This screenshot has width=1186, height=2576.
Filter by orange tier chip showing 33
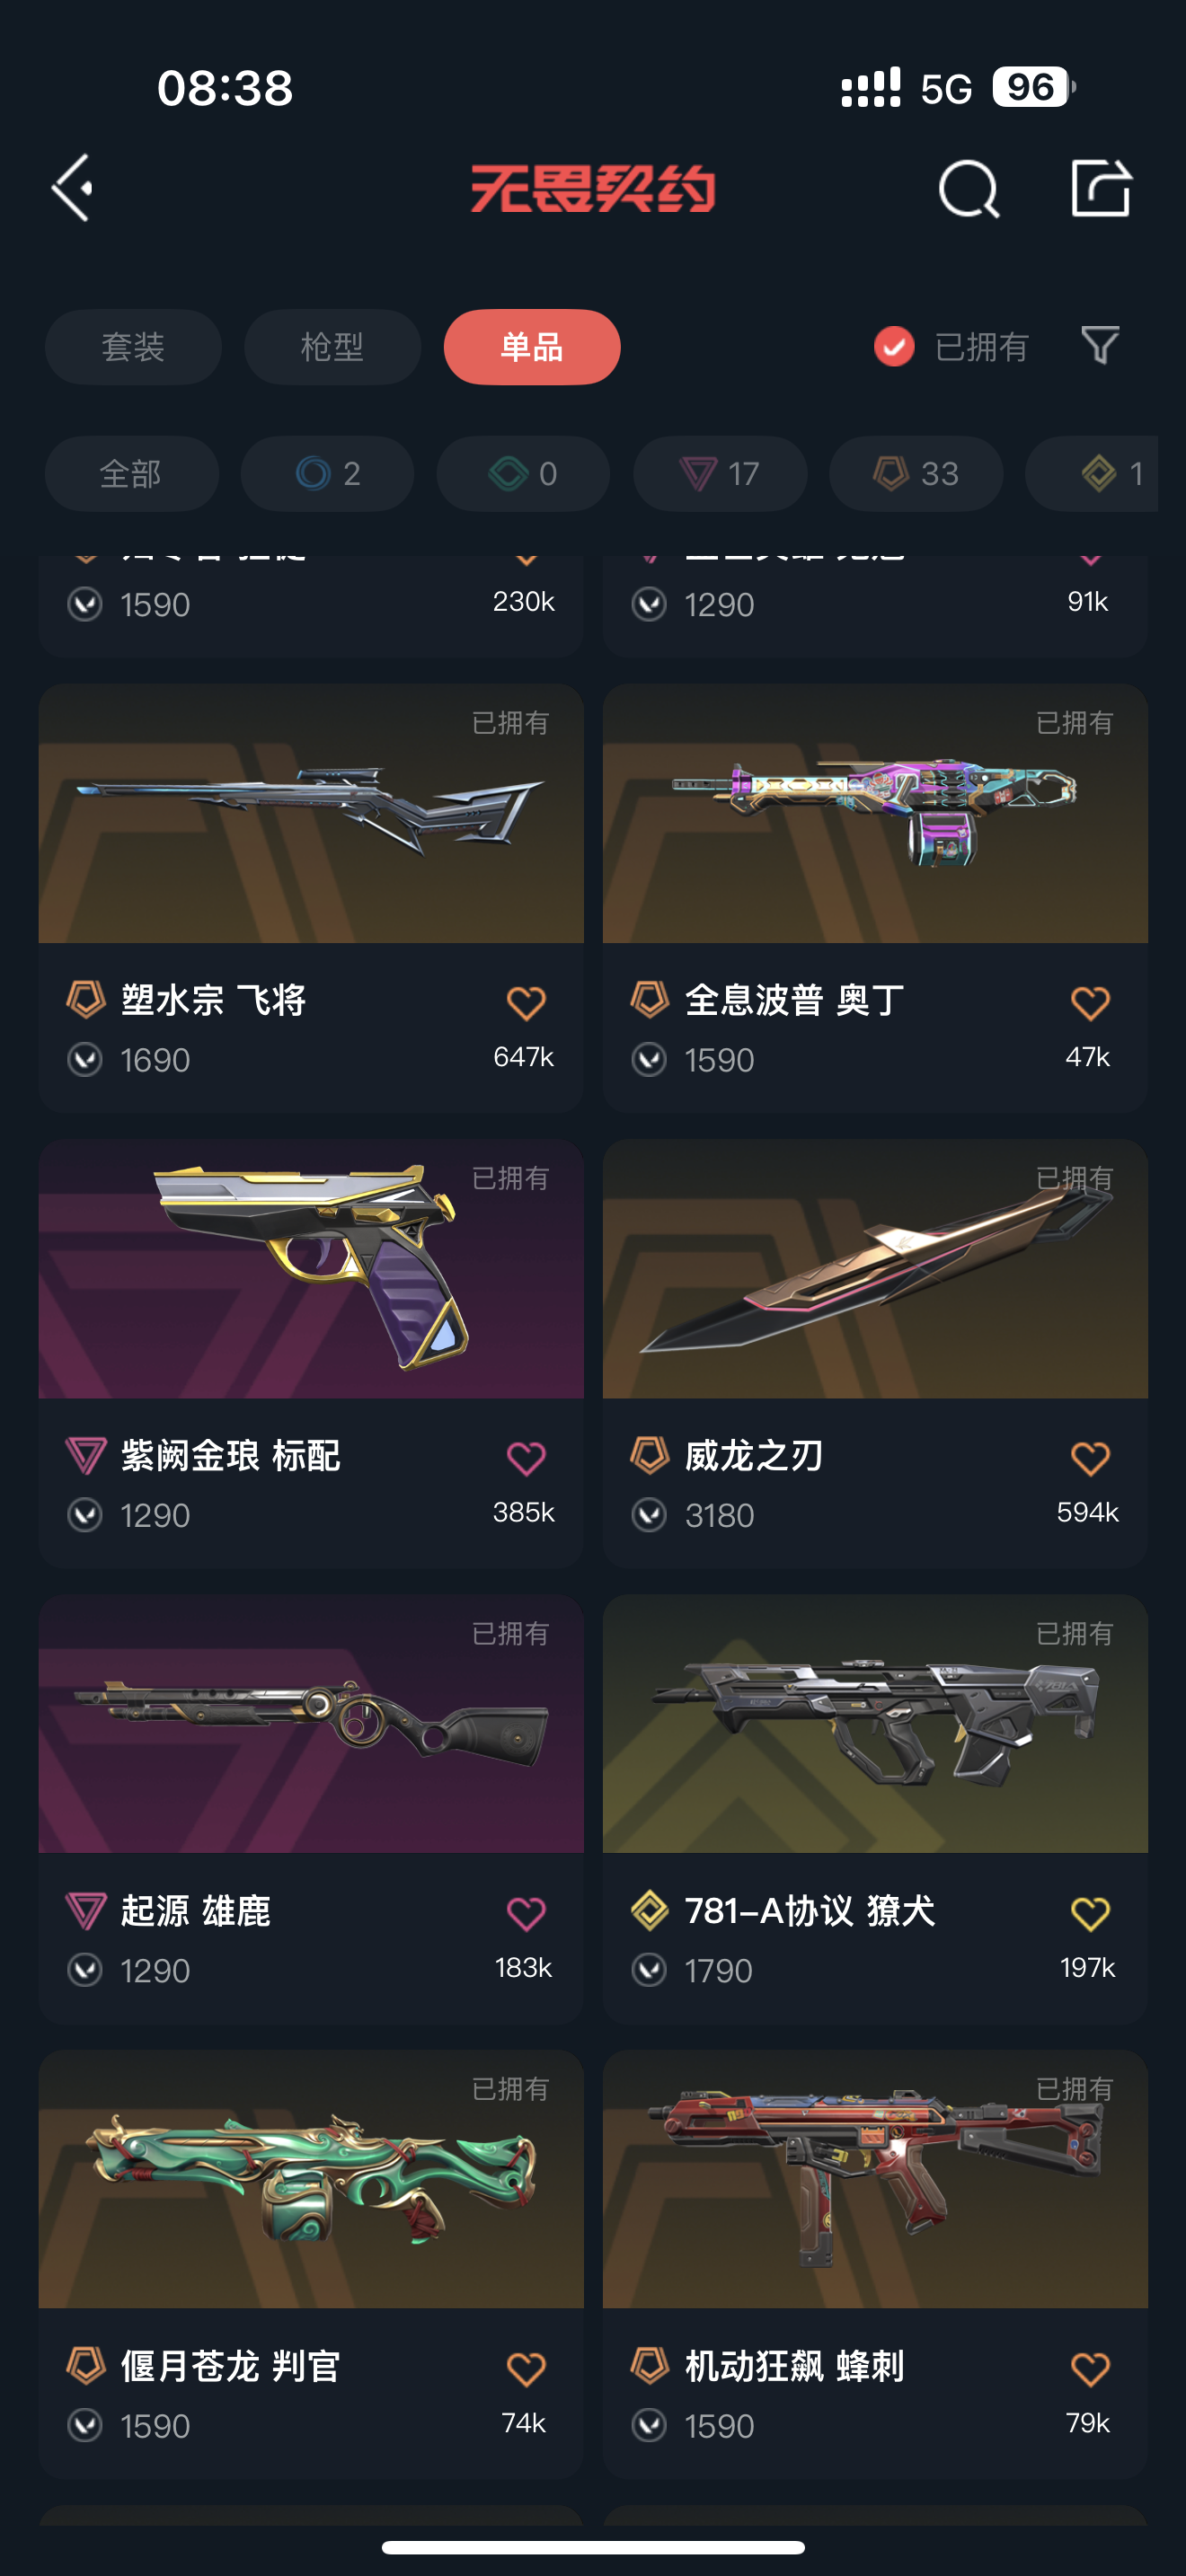[916, 473]
